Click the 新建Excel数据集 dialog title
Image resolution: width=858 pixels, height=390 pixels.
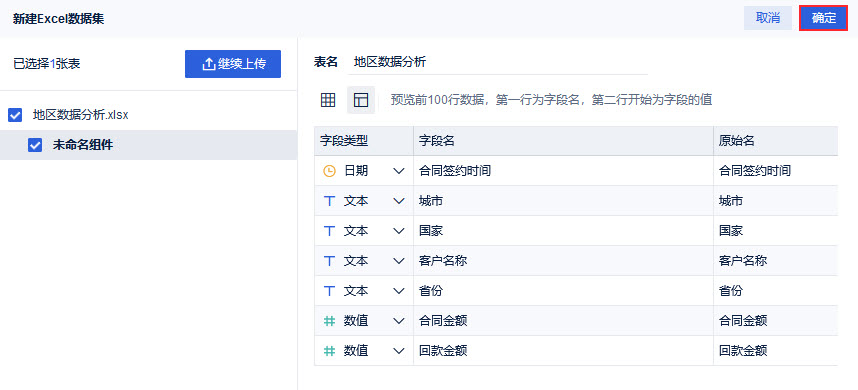pyautogui.click(x=59, y=19)
